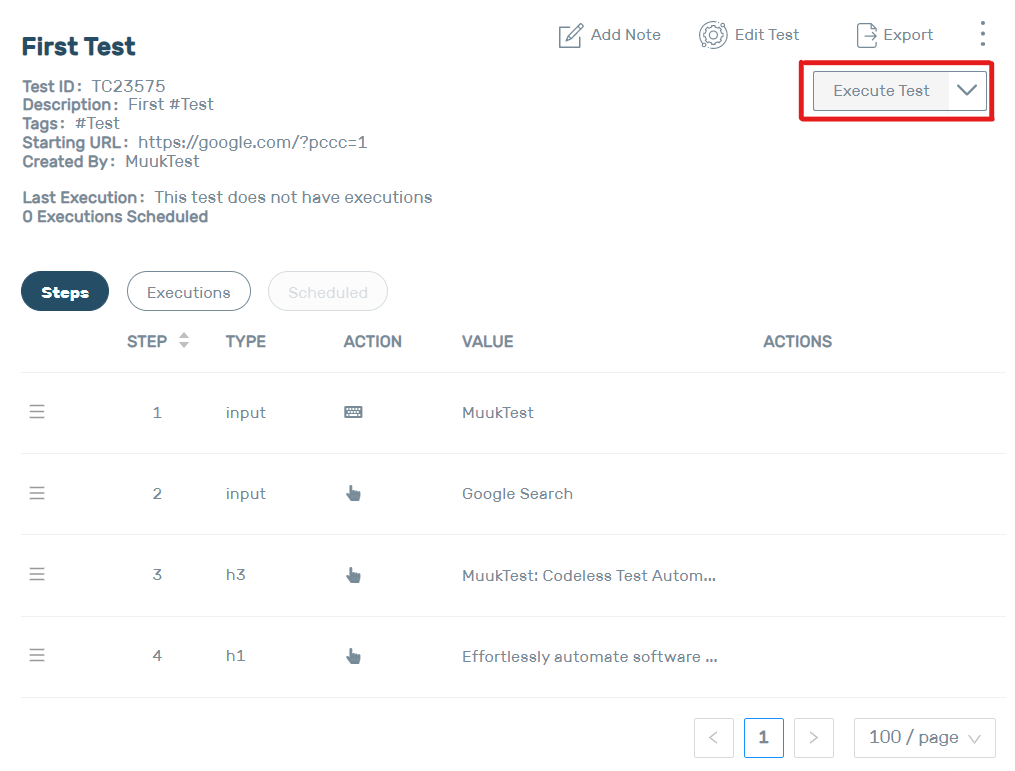Click the Add Note pencil icon
Image resolution: width=1015 pixels, height=771 pixels.
[570, 36]
